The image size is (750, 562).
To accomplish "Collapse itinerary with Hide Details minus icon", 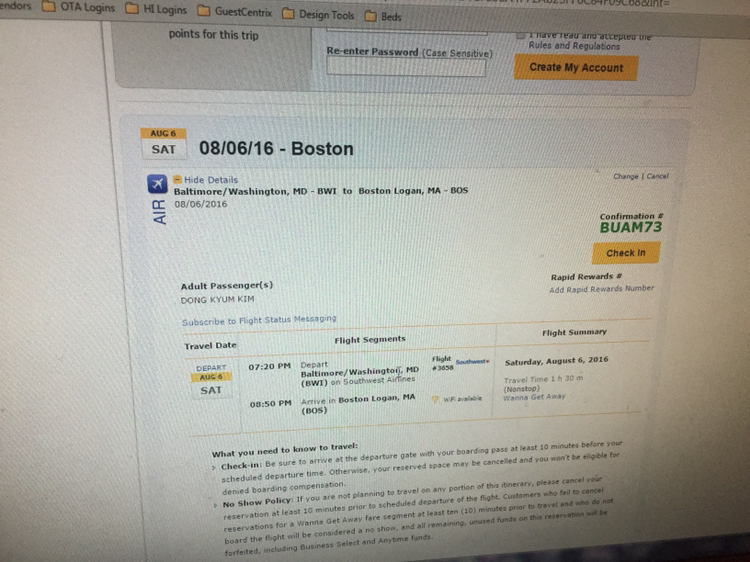I will 177,179.
